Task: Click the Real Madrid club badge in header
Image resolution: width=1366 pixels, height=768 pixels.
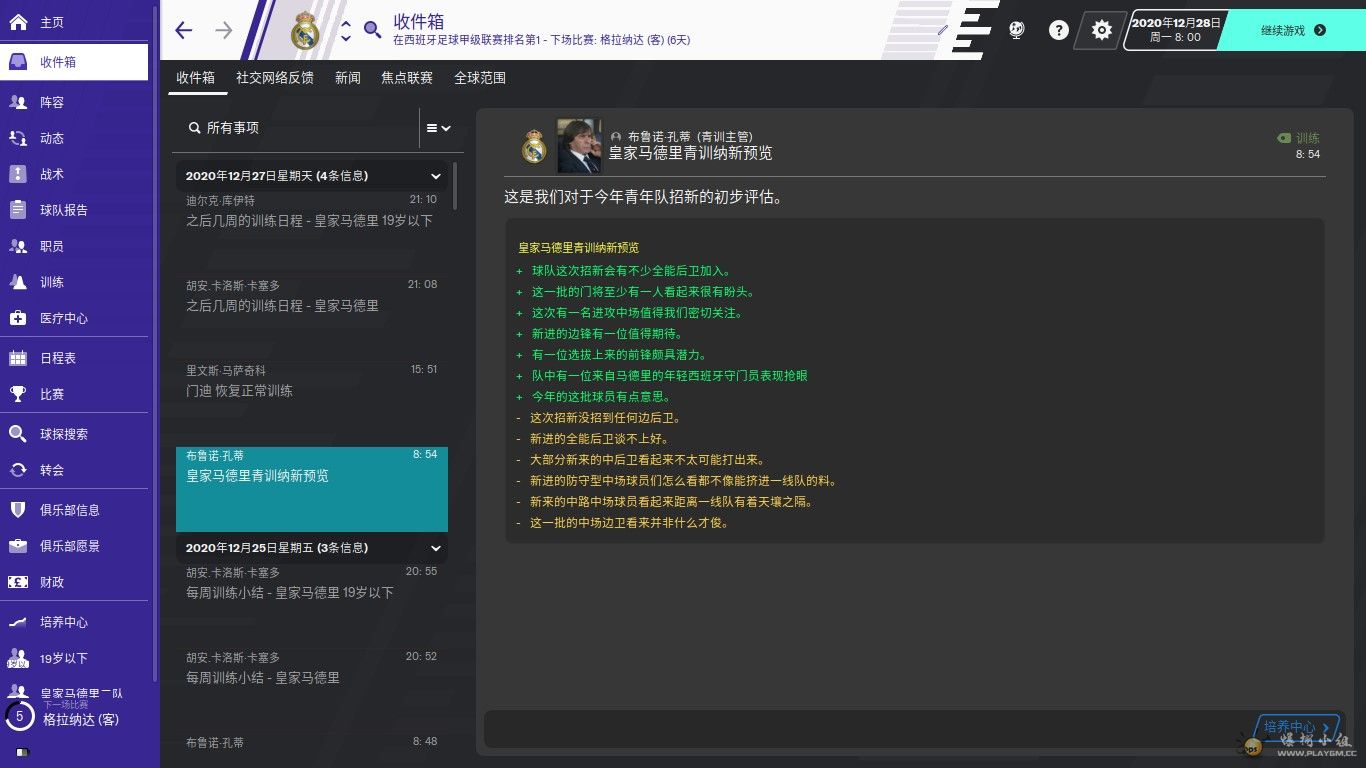Action: 304,31
